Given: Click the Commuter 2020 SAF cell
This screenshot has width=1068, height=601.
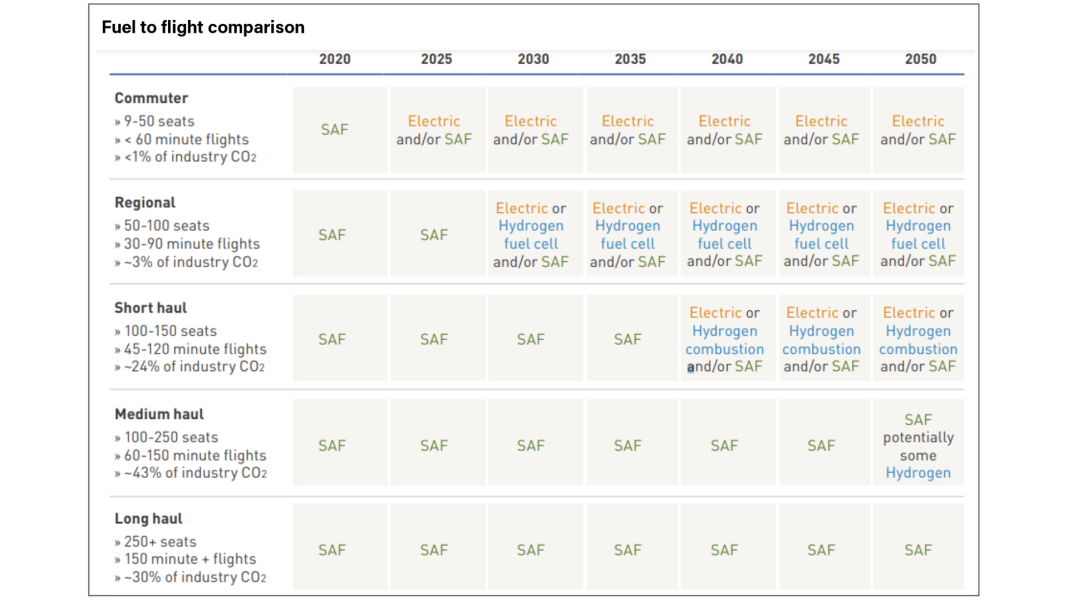Looking at the screenshot, I should (x=335, y=130).
